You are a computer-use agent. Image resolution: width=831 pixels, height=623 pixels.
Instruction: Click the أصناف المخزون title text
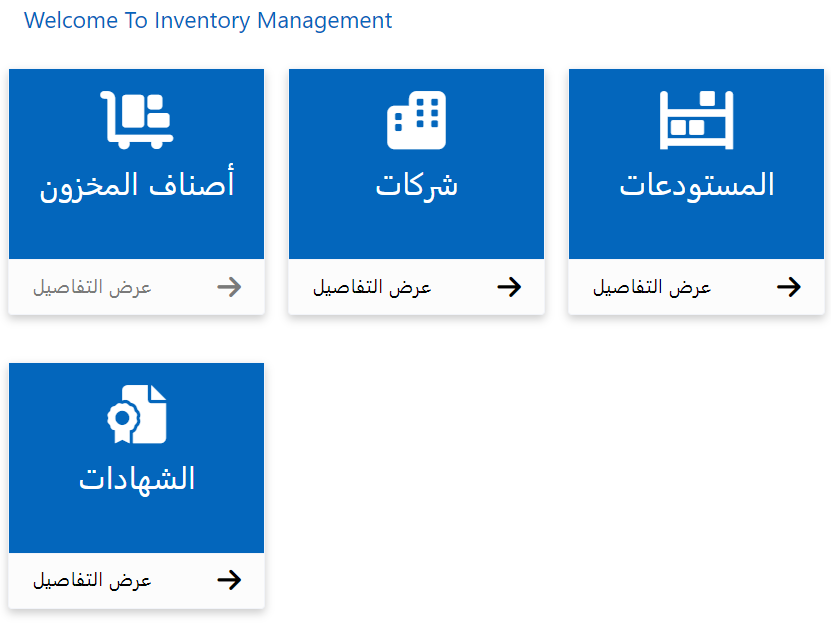pyautogui.click(x=136, y=182)
